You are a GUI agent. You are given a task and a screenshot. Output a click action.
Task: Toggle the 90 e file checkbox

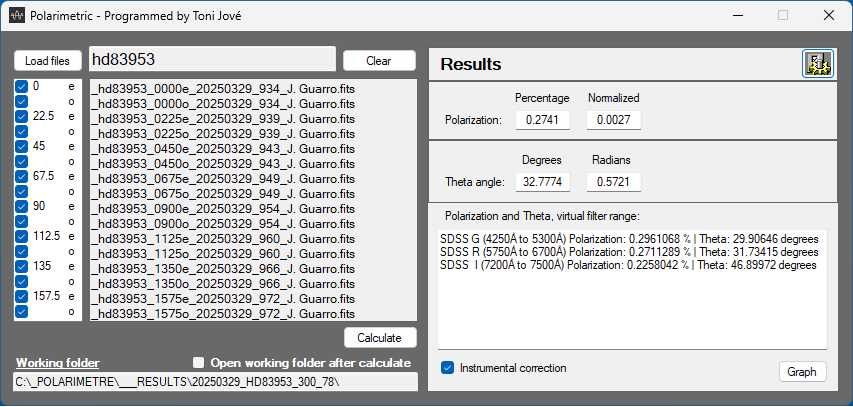pyautogui.click(x=21, y=206)
